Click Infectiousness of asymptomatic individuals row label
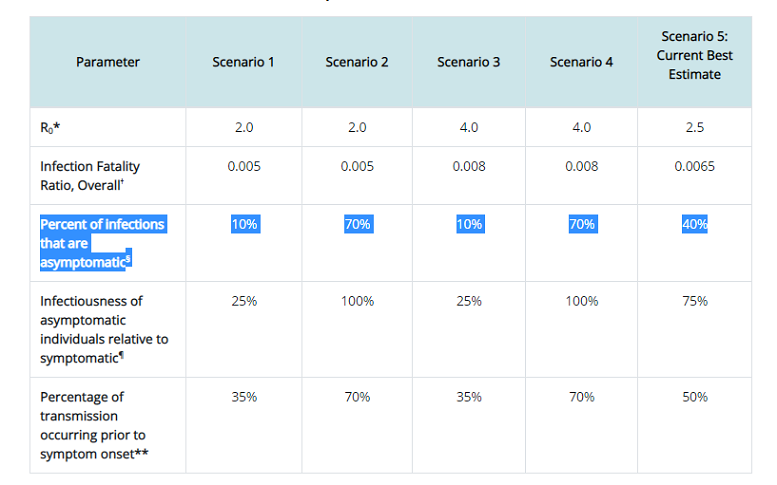 (104, 329)
